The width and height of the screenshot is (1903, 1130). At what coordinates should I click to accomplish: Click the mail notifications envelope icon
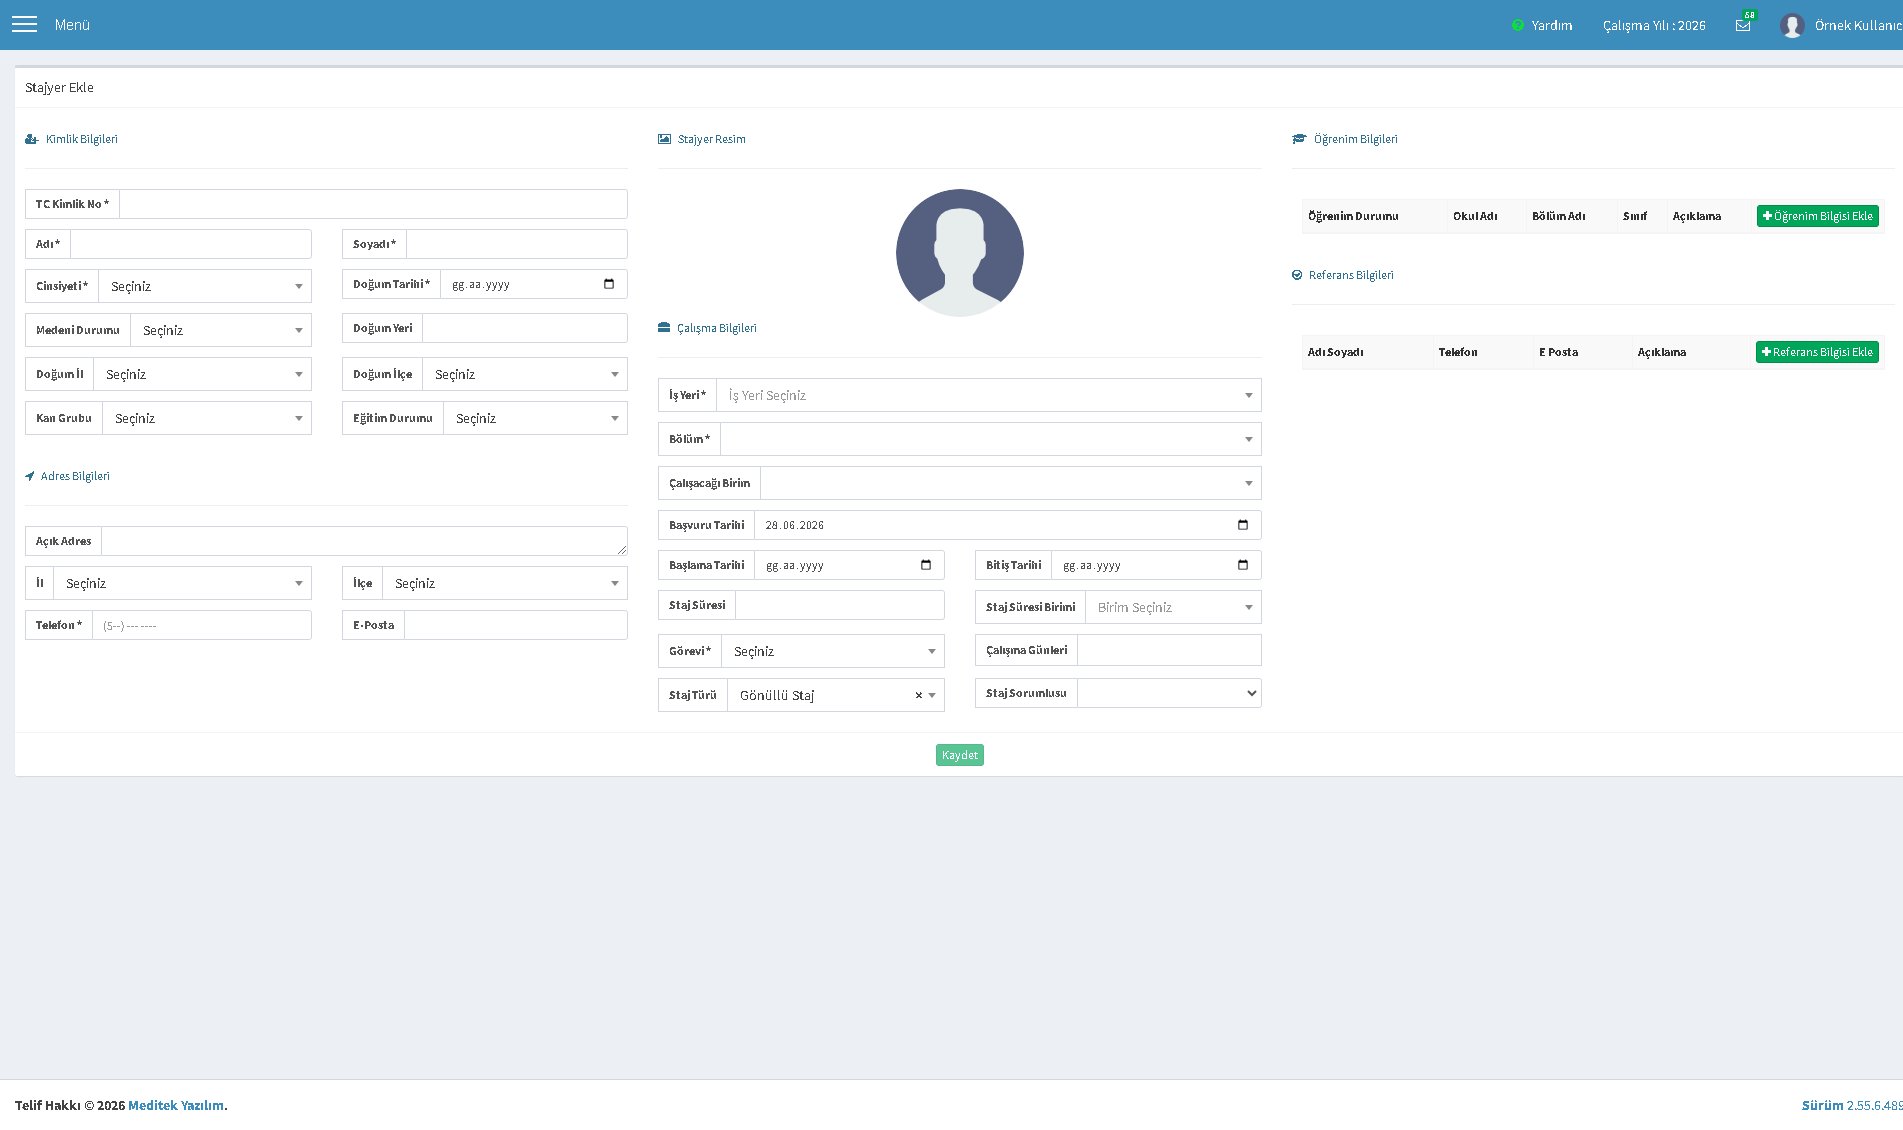[1743, 25]
